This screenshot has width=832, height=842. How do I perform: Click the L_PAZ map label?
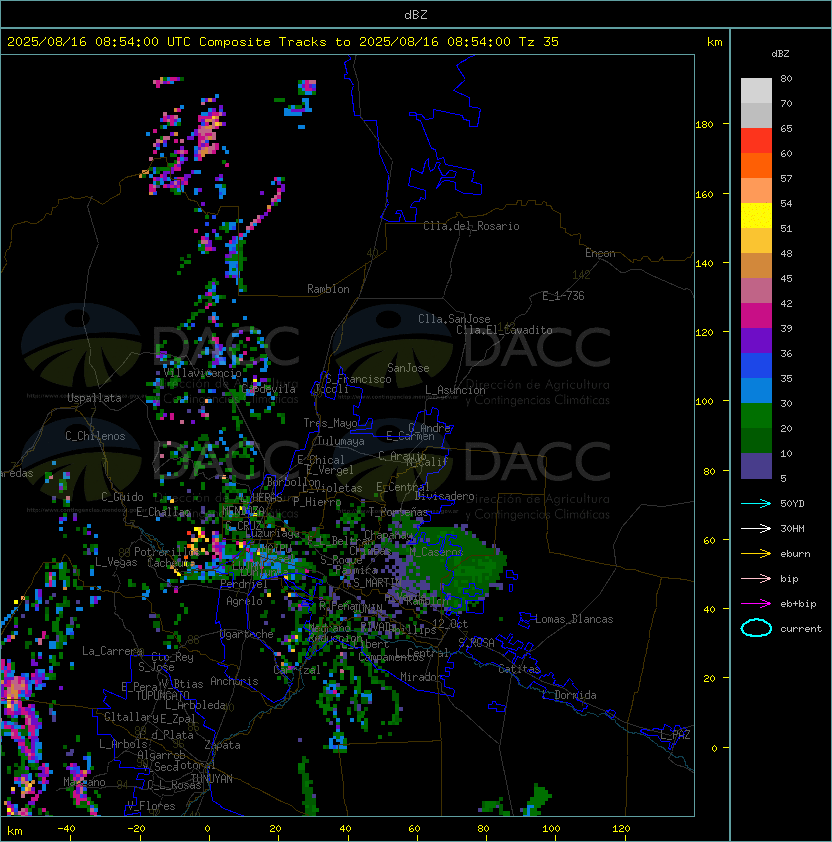(675, 734)
